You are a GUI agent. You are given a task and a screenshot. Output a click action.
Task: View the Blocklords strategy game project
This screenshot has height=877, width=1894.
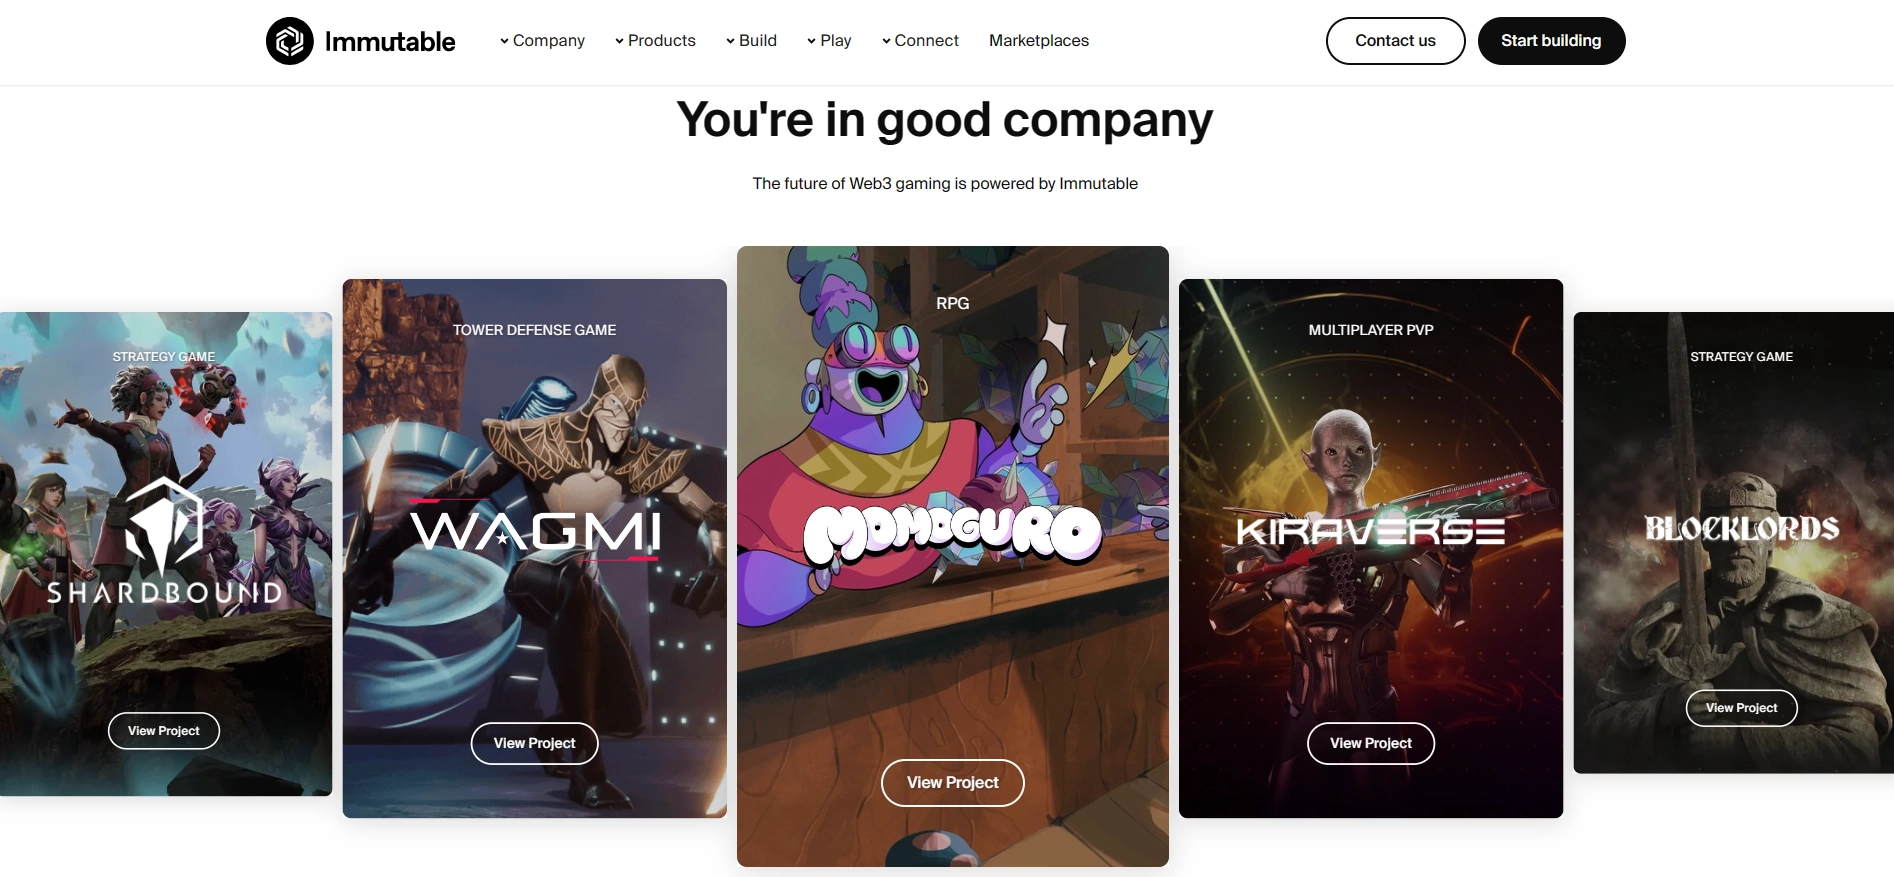[x=1742, y=708]
